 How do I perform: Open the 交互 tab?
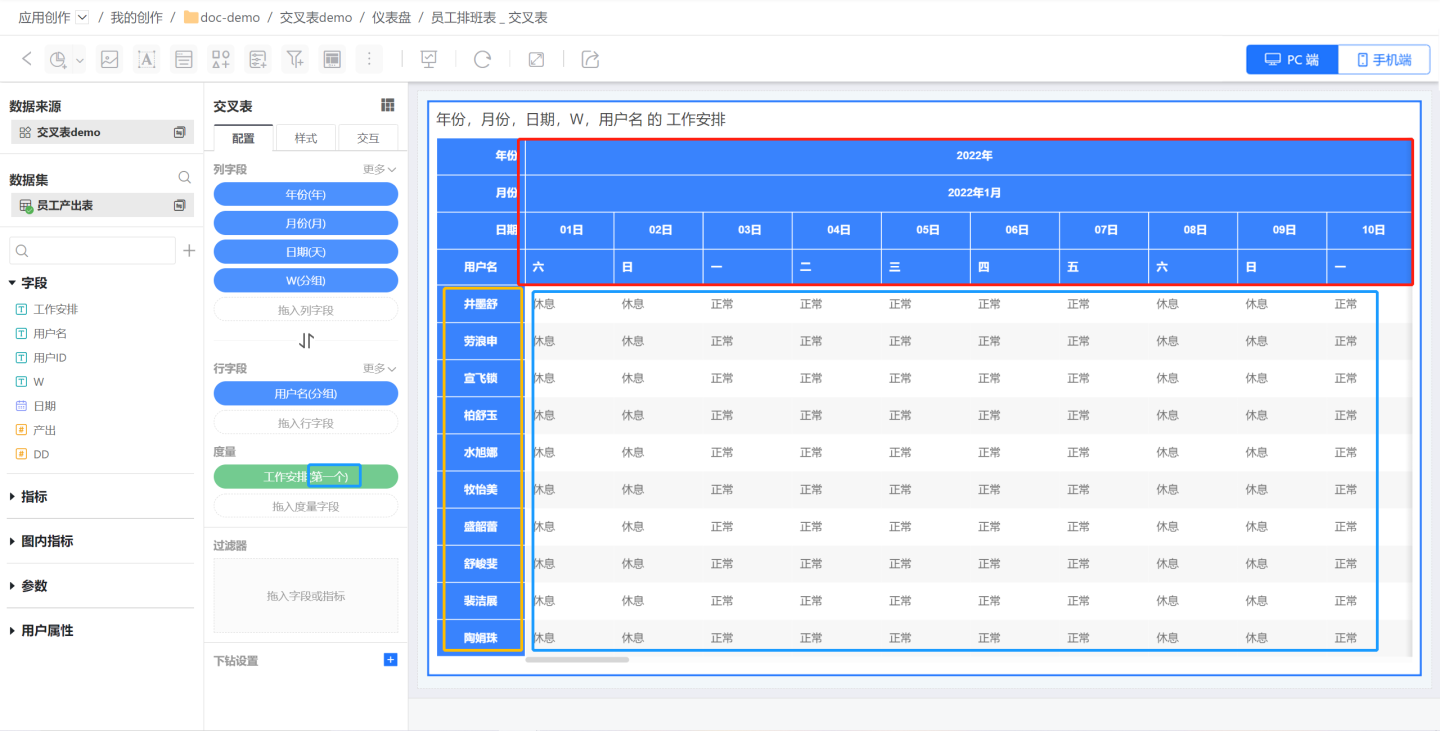(368, 138)
